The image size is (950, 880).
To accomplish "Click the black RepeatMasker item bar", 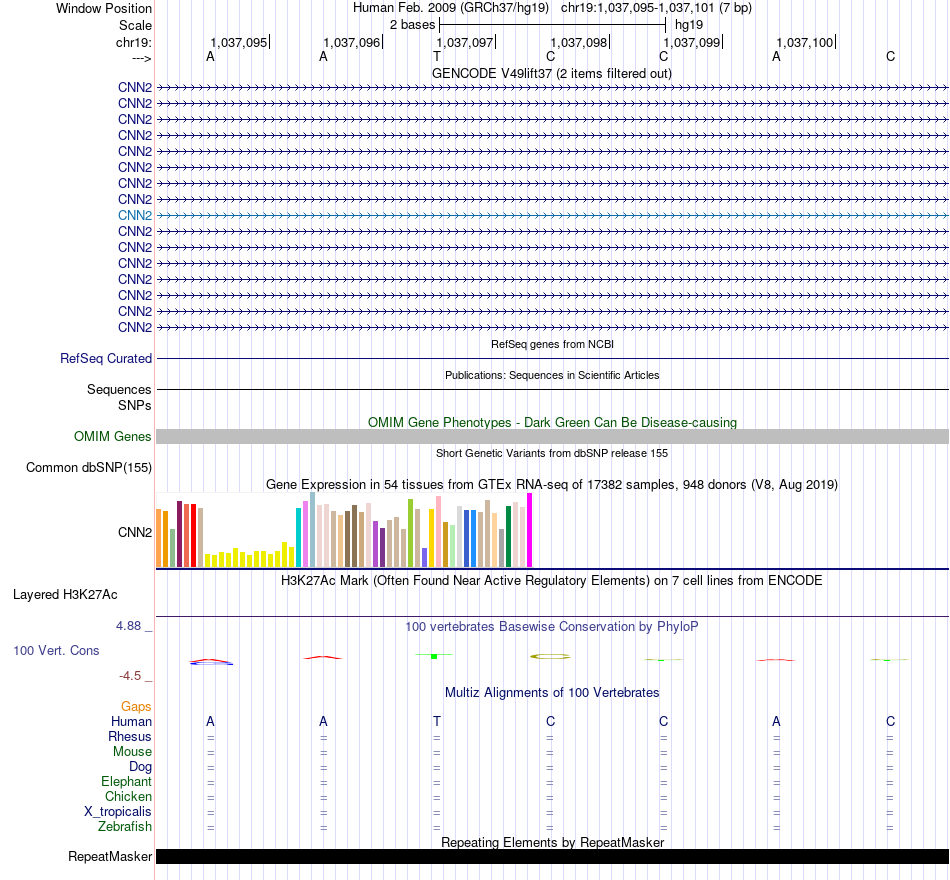I will [552, 856].
